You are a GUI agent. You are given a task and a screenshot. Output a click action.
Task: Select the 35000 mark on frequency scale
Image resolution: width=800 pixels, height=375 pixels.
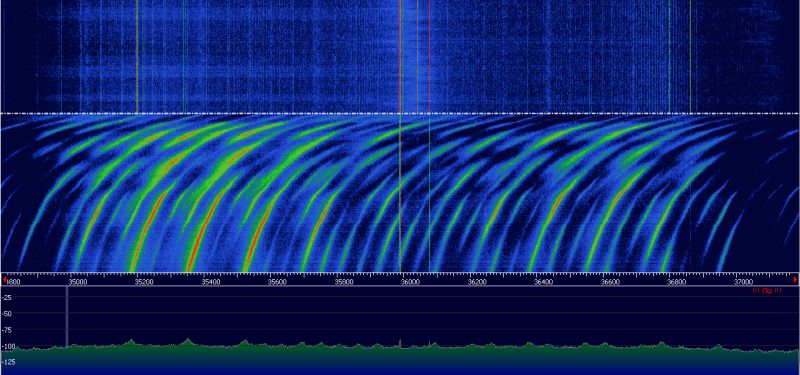[x=77, y=282]
